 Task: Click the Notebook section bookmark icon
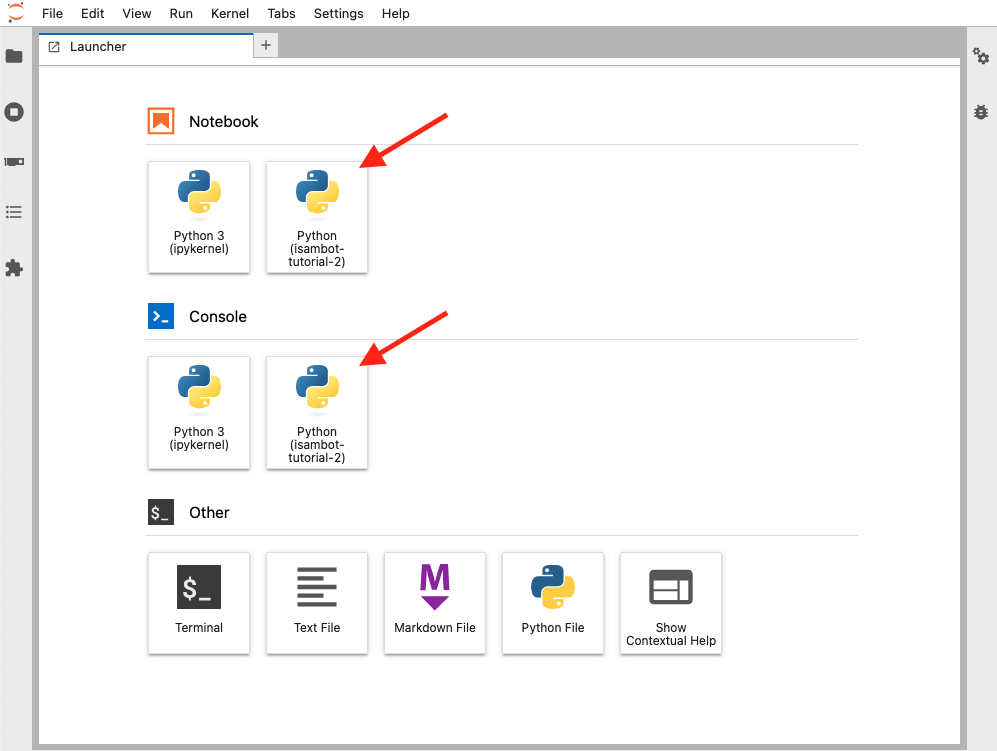point(161,121)
